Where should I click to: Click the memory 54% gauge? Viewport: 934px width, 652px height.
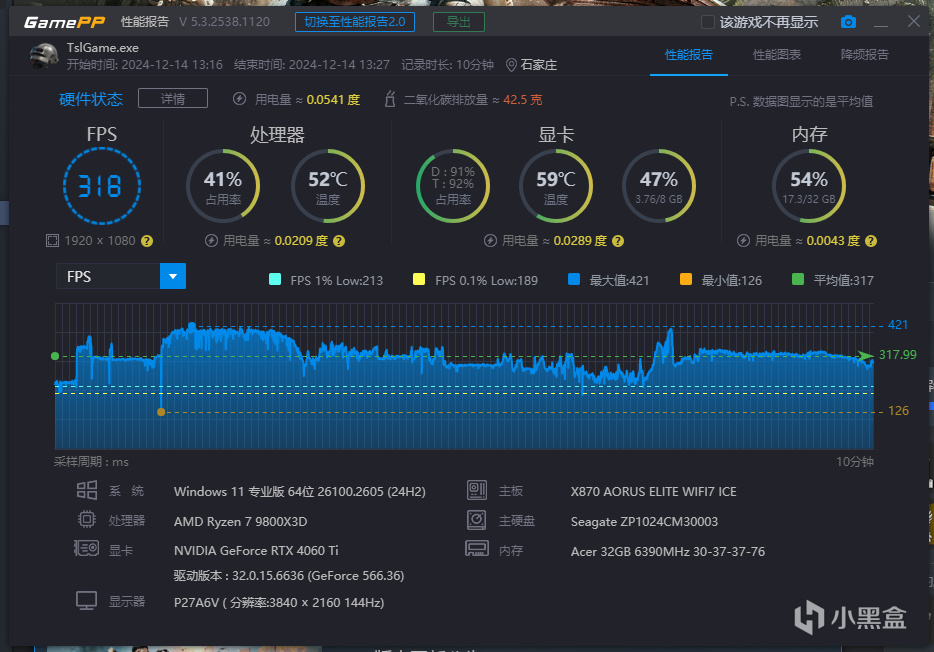click(809, 186)
